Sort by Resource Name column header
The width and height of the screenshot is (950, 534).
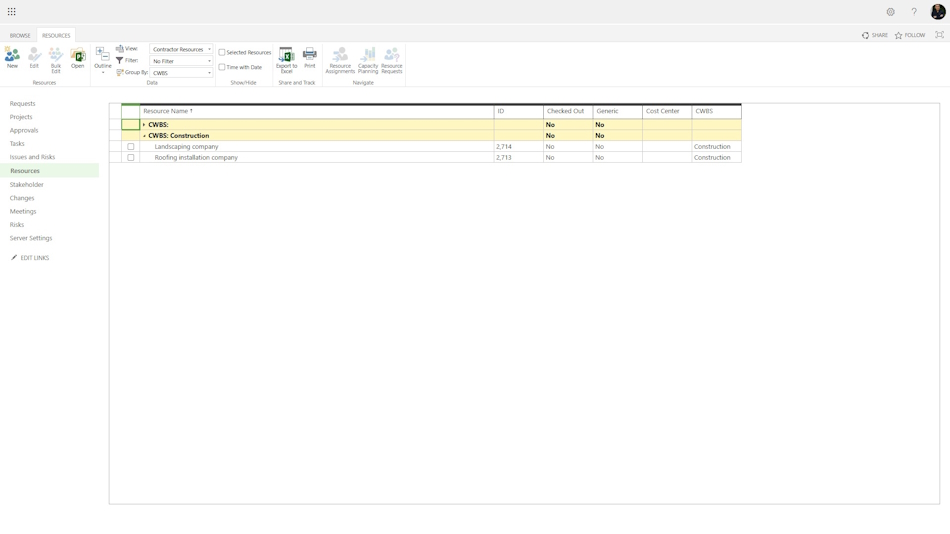[317, 112]
